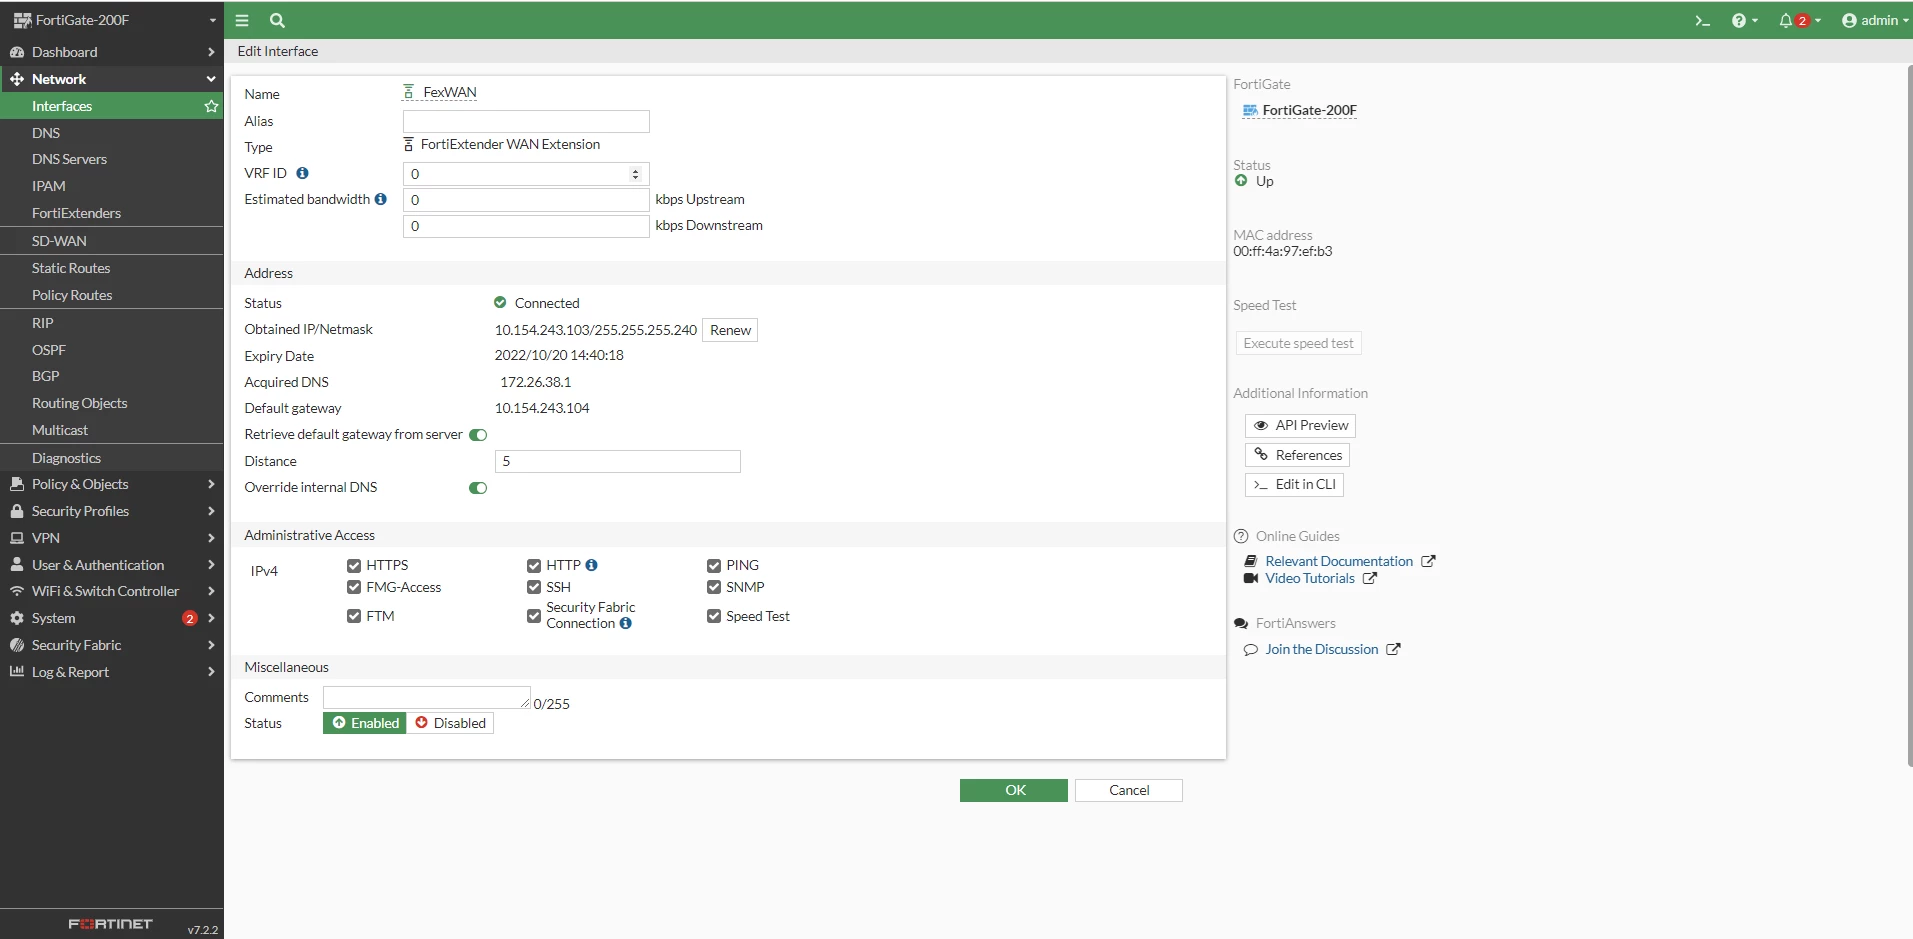
Task: Collapse the Network menu chevron
Action: coord(211,79)
